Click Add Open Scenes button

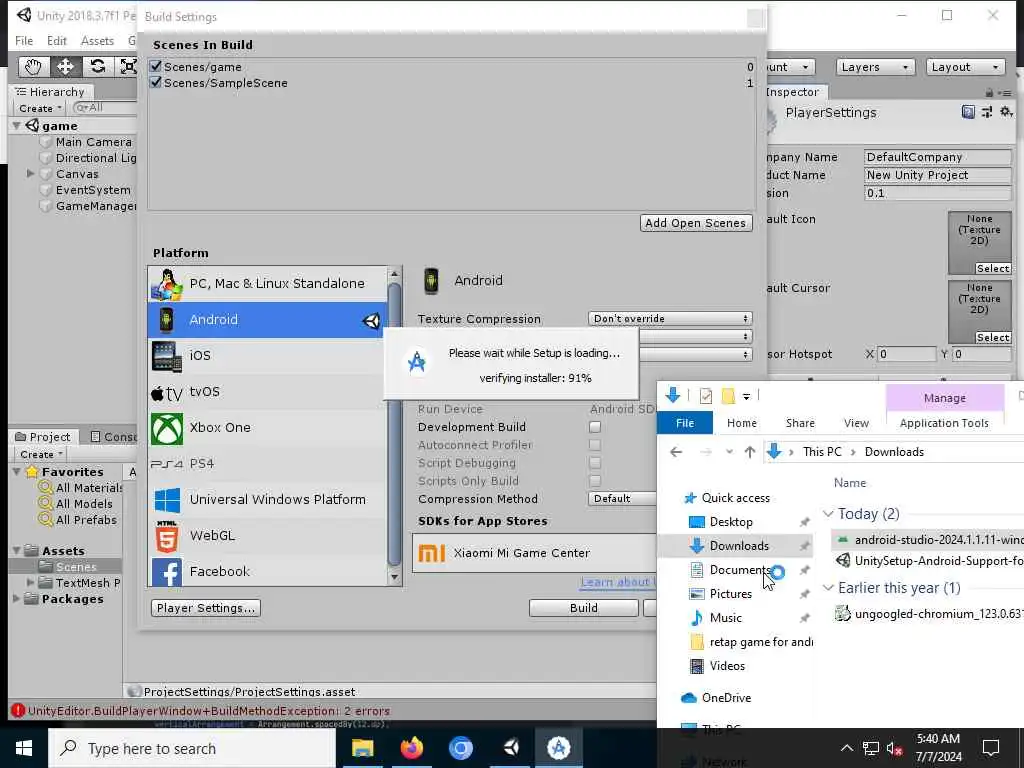(696, 223)
